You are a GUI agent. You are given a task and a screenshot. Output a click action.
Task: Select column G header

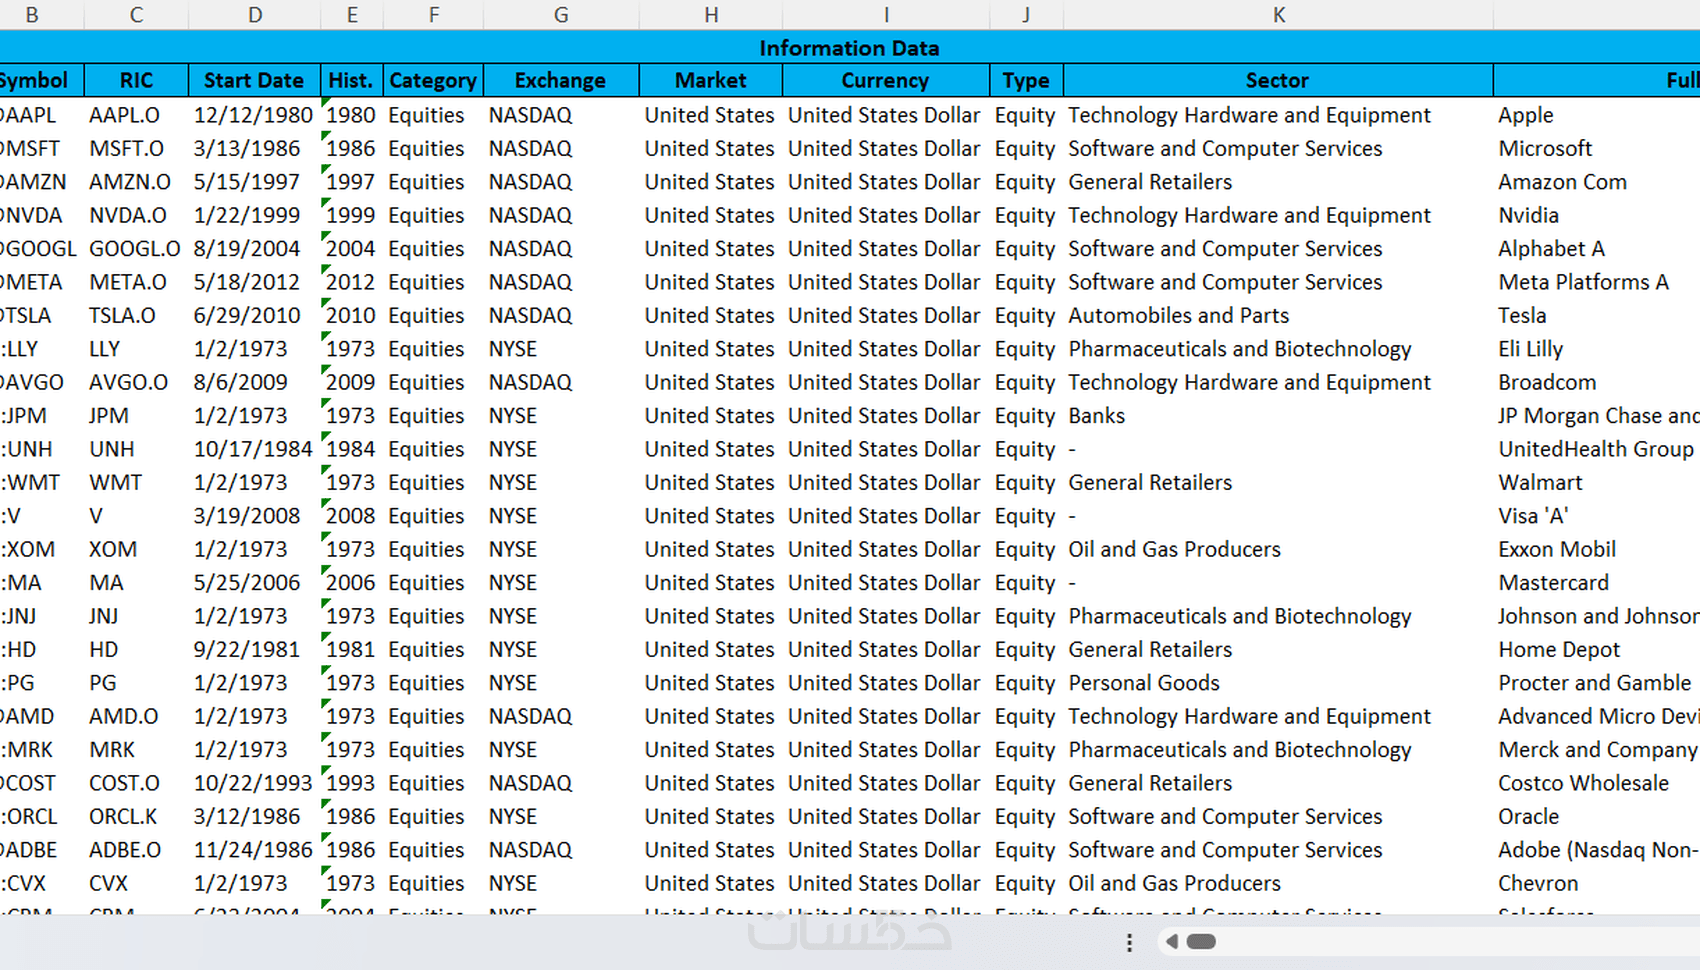(x=561, y=15)
